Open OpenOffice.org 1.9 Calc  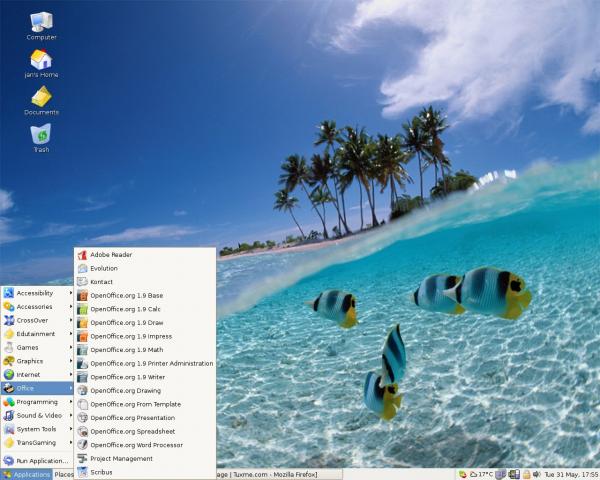pyautogui.click(x=145, y=309)
